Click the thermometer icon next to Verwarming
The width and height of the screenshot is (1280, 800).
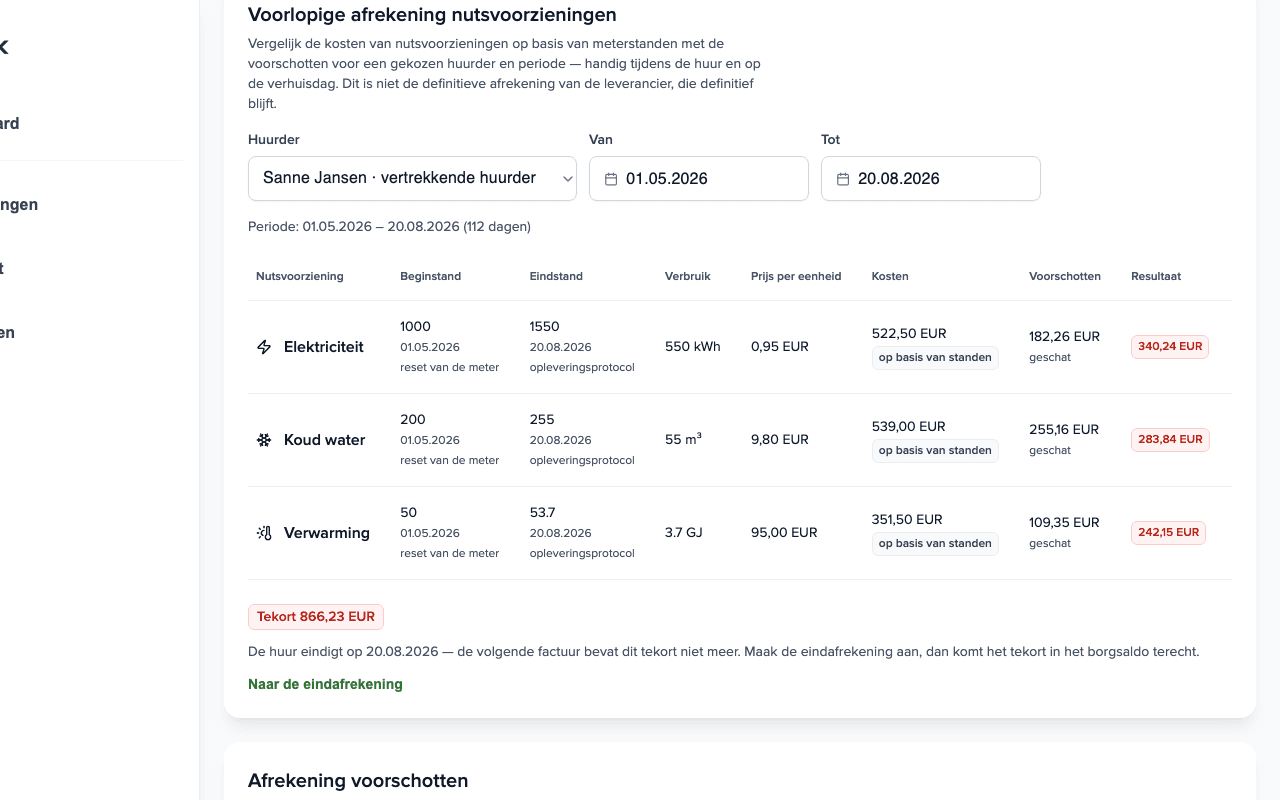(264, 533)
